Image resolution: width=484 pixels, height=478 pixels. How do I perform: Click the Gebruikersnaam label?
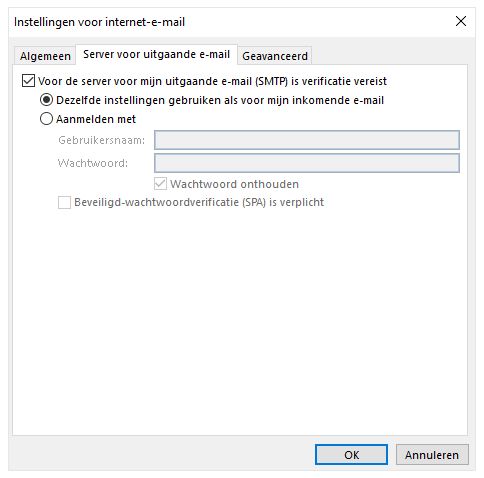[x=102, y=140]
